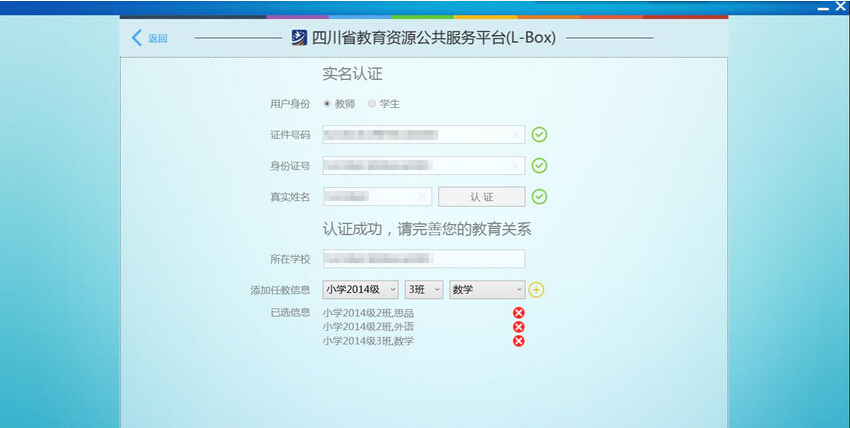Click the 已选信息 label
850x428 pixels.
(x=291, y=312)
